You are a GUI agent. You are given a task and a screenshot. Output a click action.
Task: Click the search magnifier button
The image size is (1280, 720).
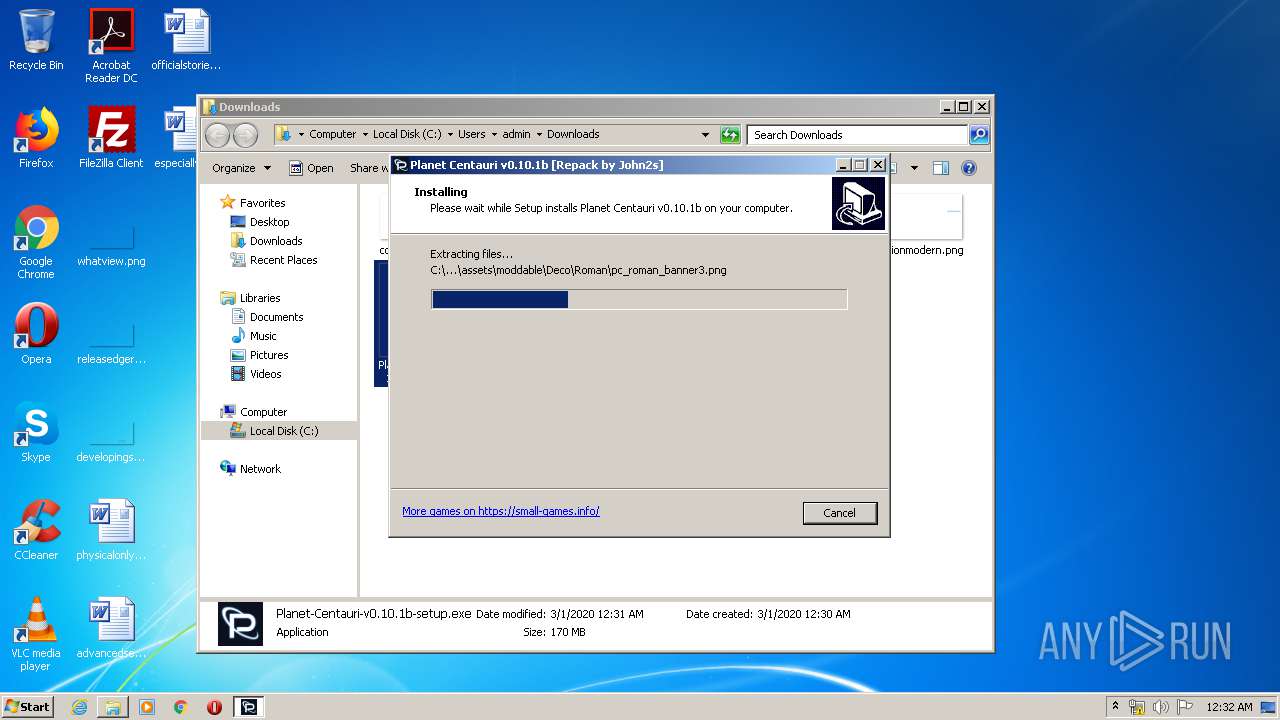(979, 135)
